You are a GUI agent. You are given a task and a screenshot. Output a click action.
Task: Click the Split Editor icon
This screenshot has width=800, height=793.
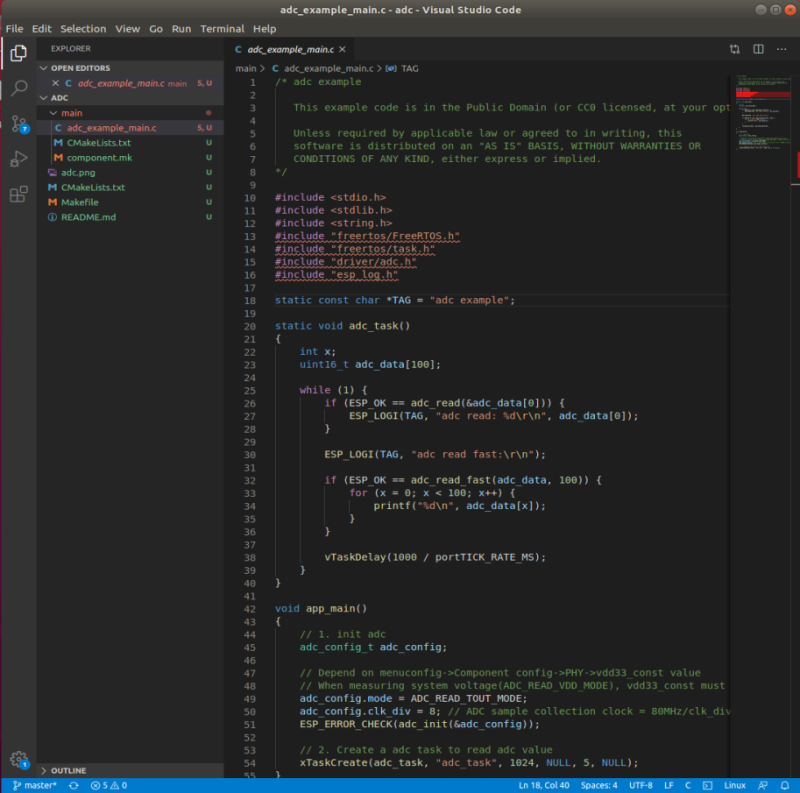pyautogui.click(x=758, y=49)
